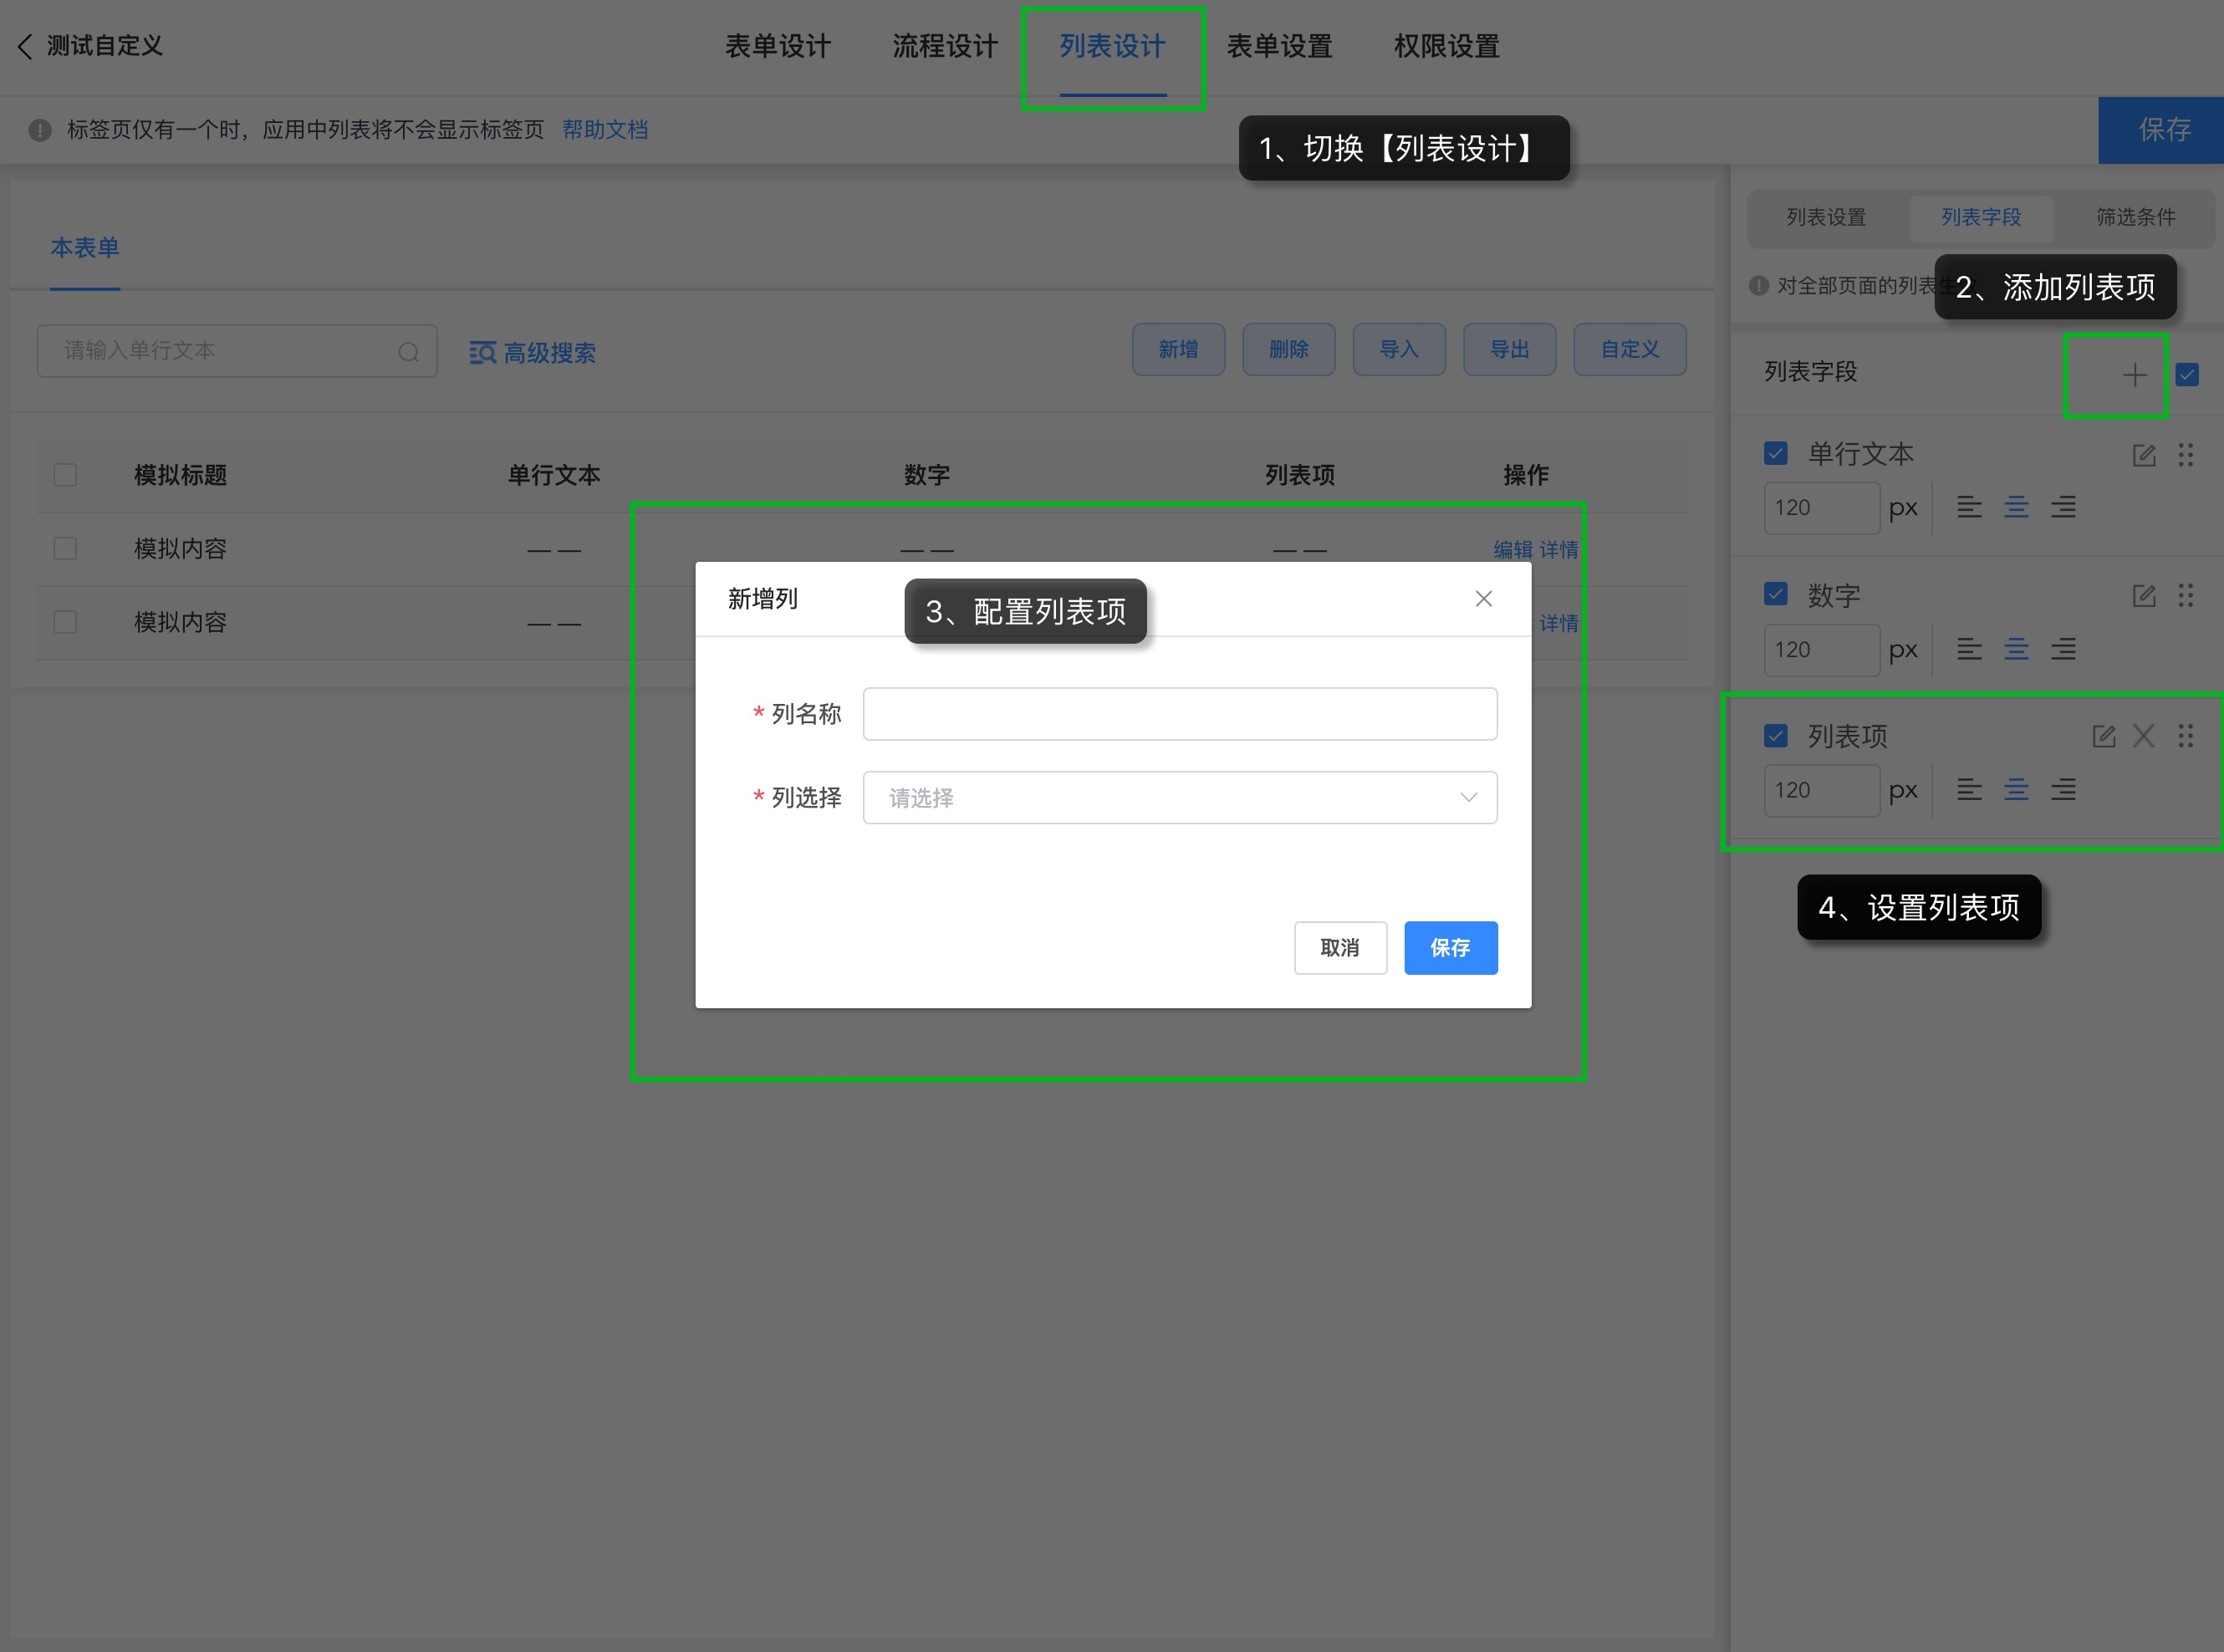Switch to 筛选条件 panel tab
The image size is (2224, 1652).
click(x=2135, y=217)
